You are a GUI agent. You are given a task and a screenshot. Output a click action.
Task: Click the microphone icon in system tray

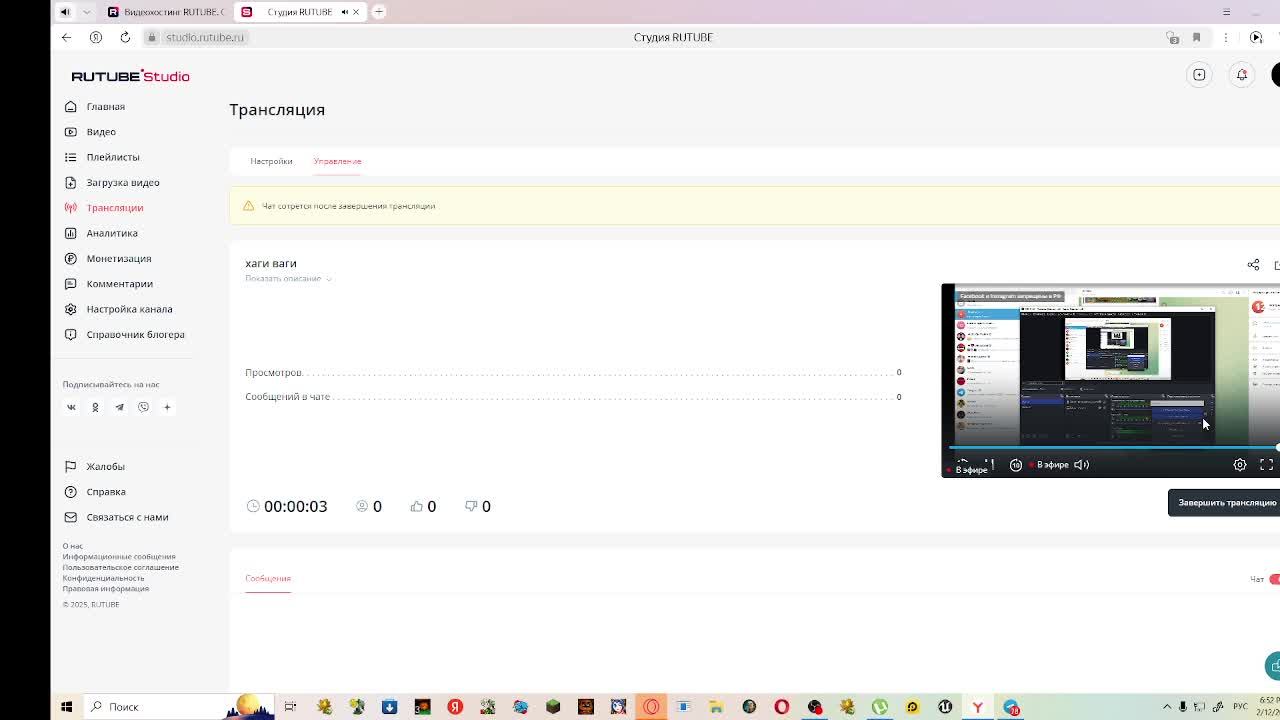click(x=1183, y=707)
